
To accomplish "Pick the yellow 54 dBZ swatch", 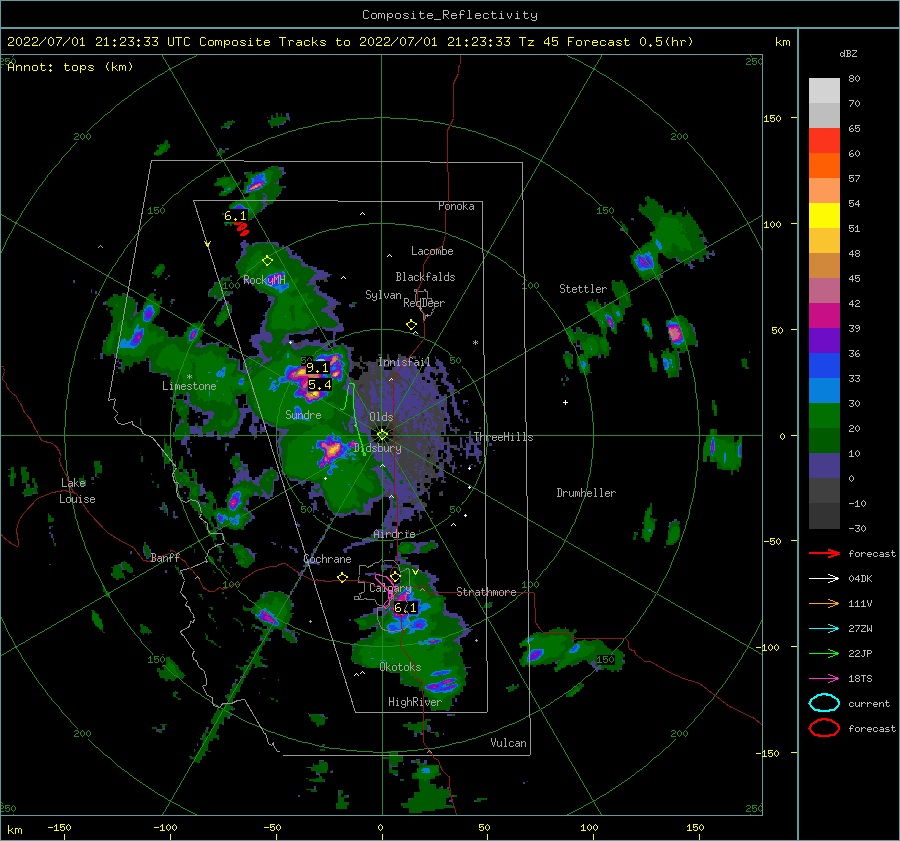I will [824, 215].
